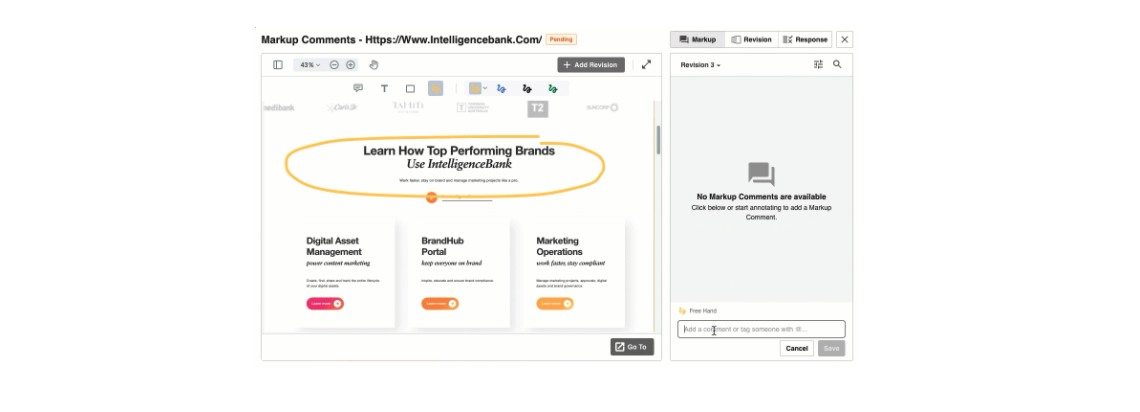Click the document vertical scrollbar thumb
The width and height of the screenshot is (1140, 412).
click(x=658, y=140)
